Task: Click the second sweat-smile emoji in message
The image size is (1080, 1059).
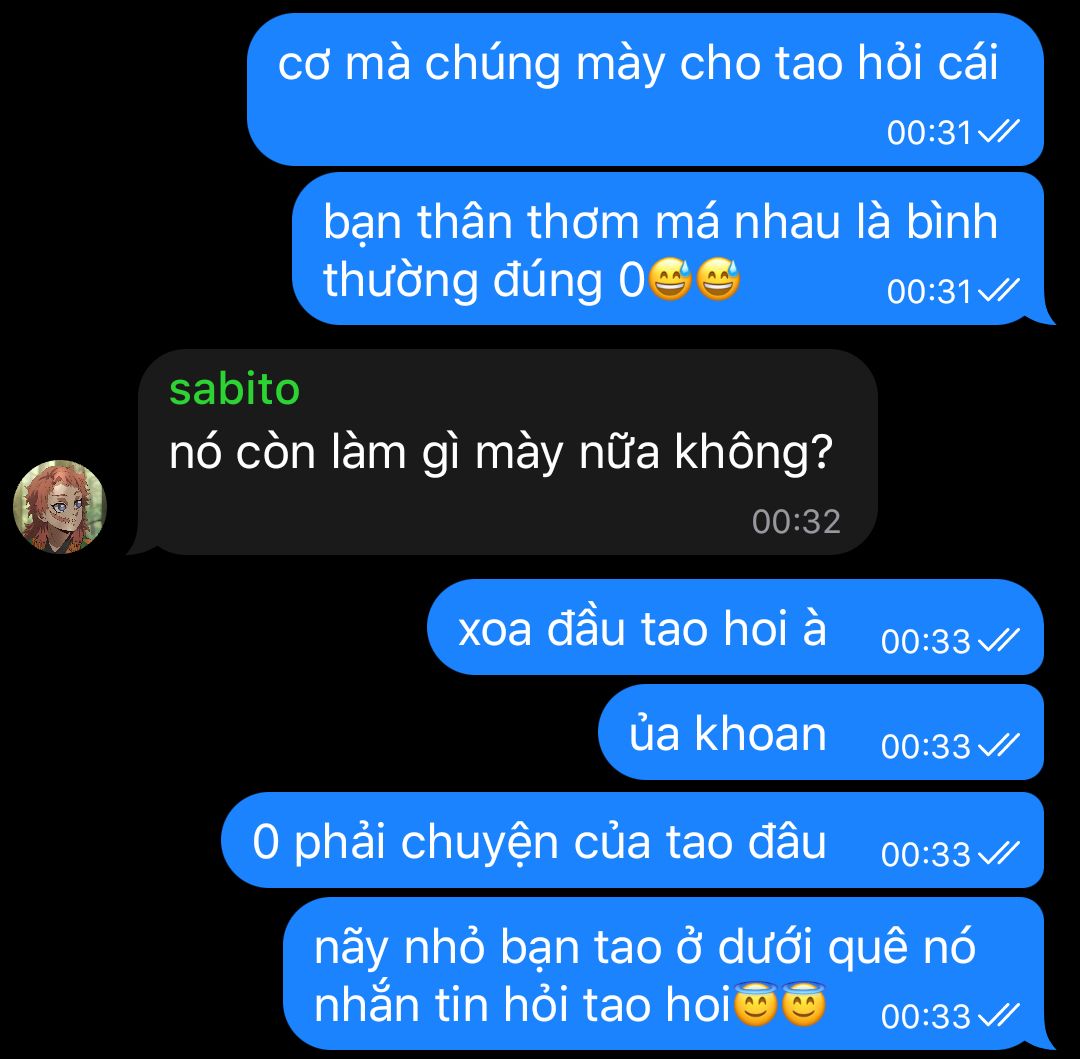Action: click(x=718, y=280)
